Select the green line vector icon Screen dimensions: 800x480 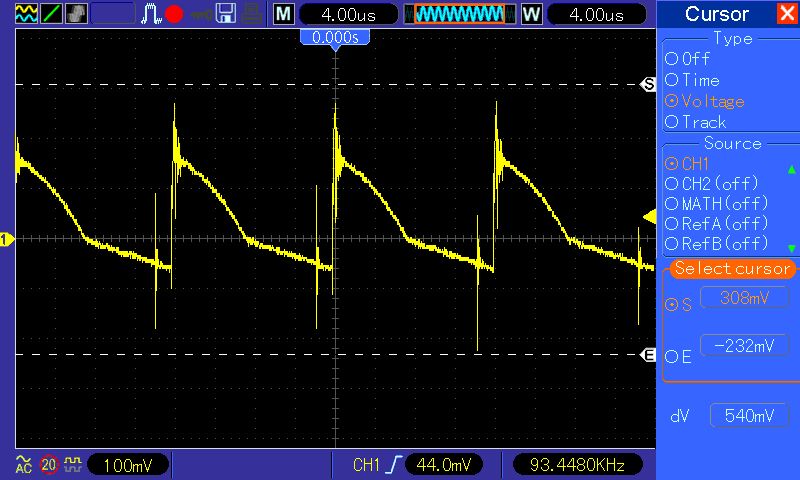(52, 14)
